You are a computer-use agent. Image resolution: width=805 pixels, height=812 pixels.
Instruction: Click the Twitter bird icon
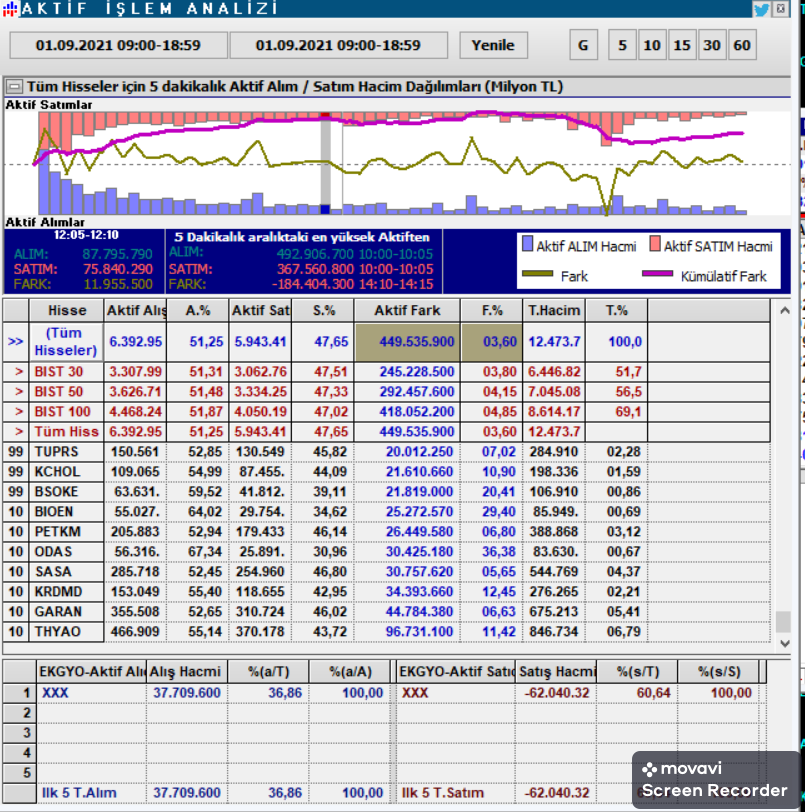point(761,9)
